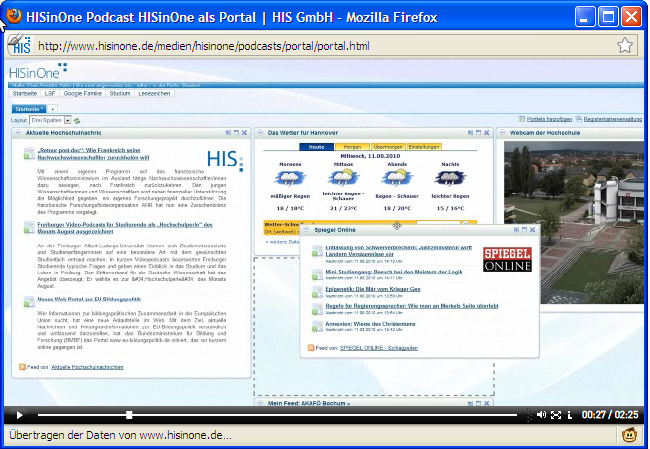Viewport: 650px width, 449px height.
Task: Open 'Armenien: Wiege des Christentums' link
Action: tap(370, 324)
